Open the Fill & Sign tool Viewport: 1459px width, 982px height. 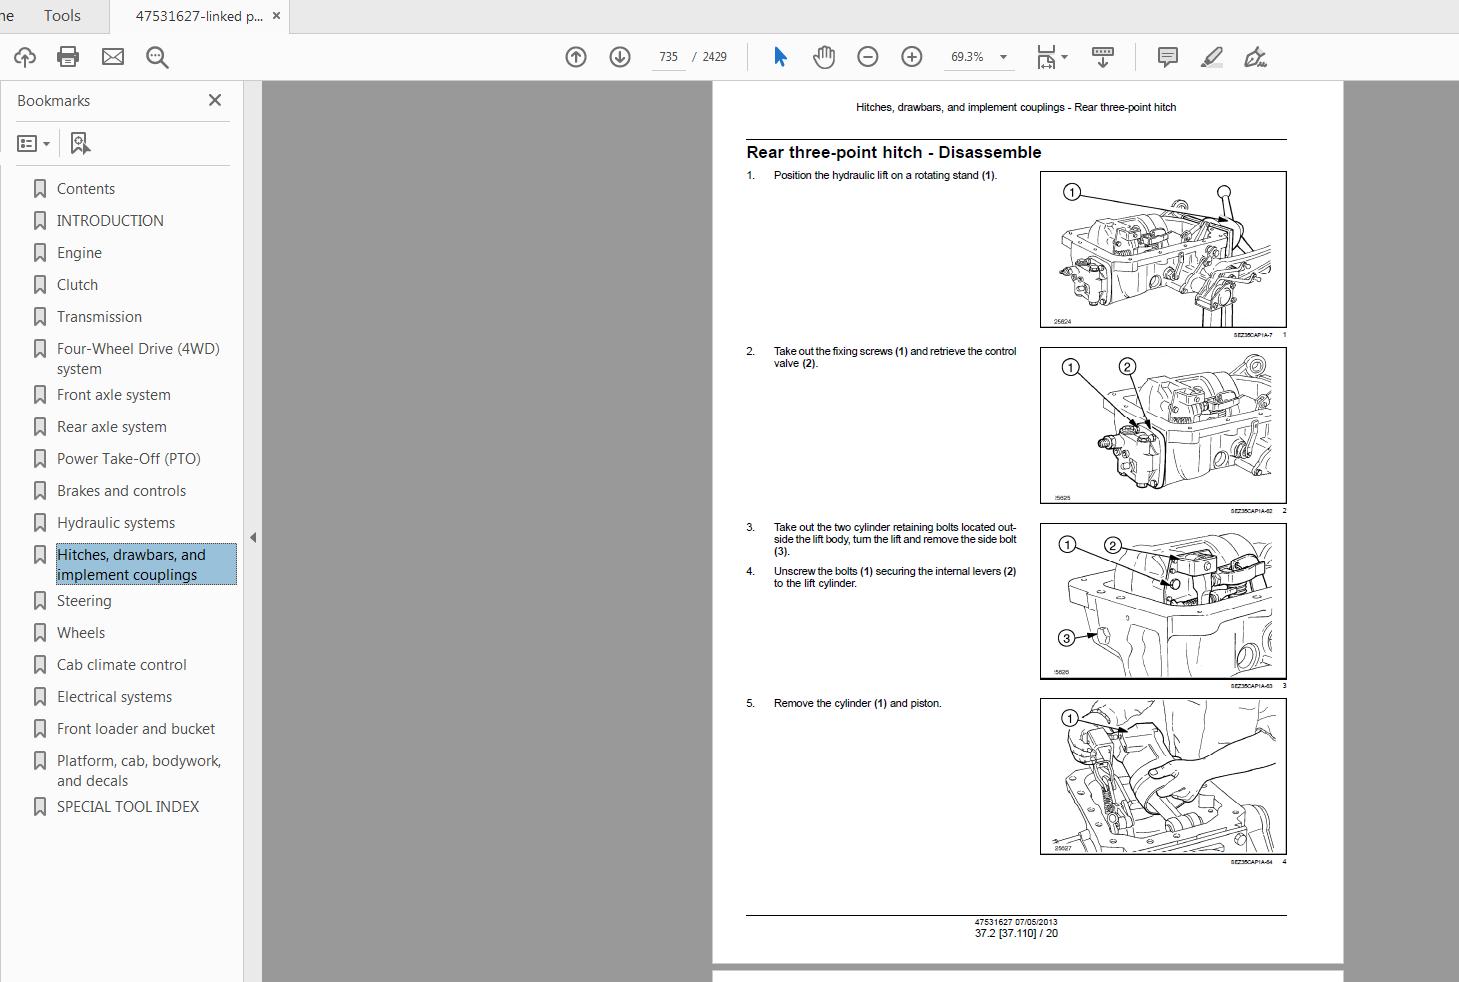point(1256,57)
